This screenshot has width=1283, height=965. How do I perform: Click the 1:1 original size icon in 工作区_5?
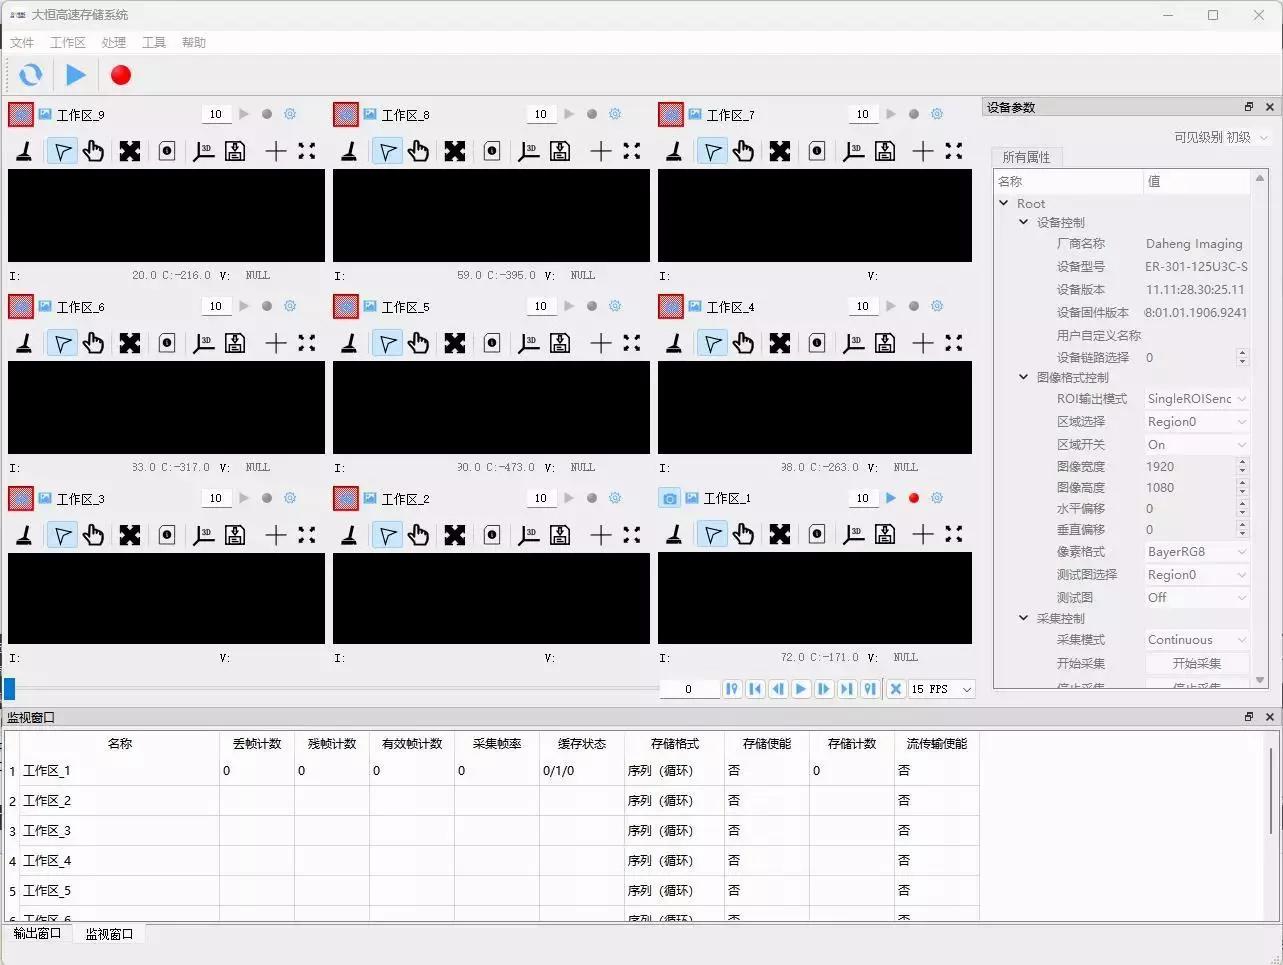492,343
